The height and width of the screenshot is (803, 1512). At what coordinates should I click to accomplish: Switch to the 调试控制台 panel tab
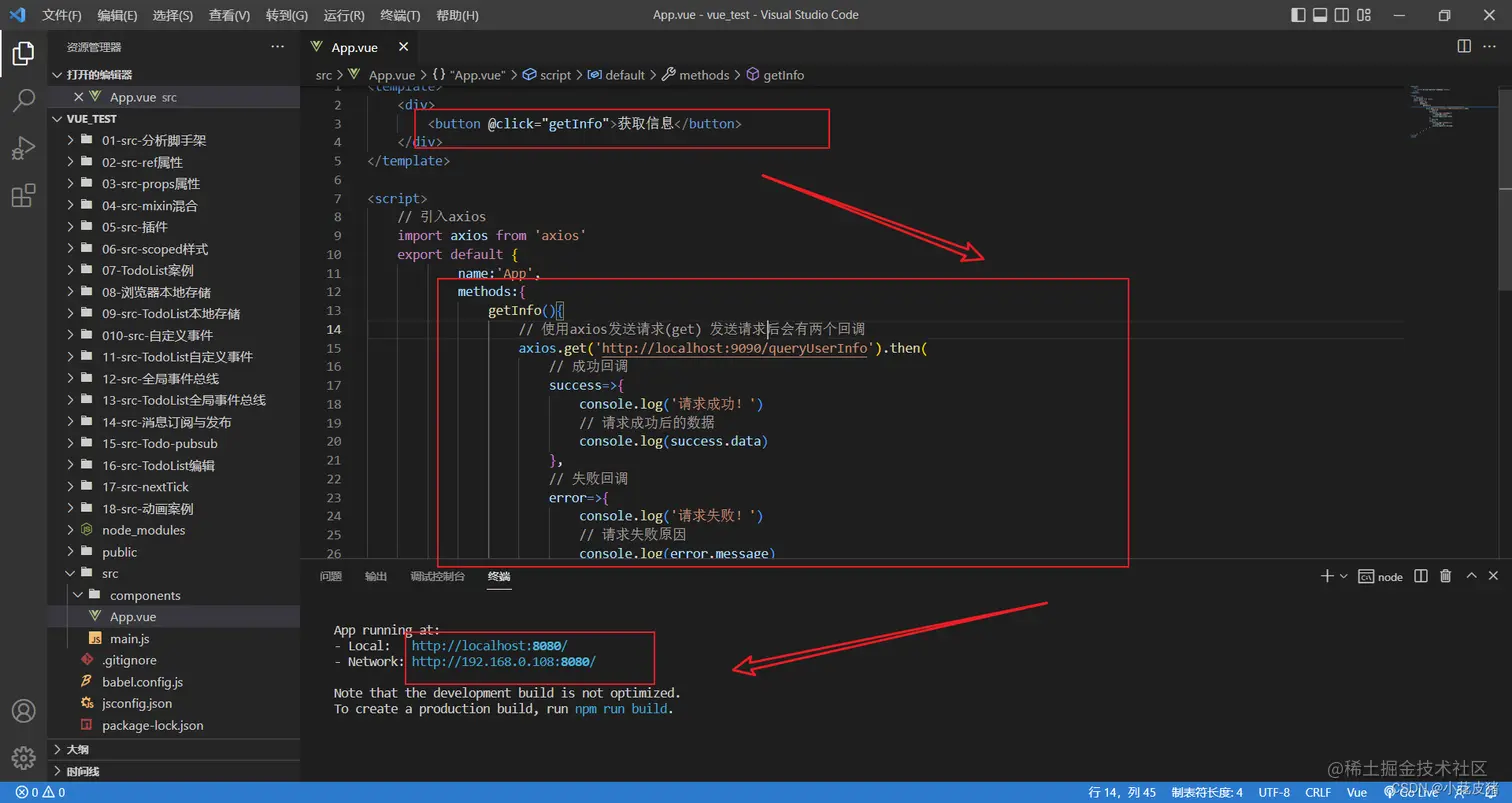click(x=437, y=576)
